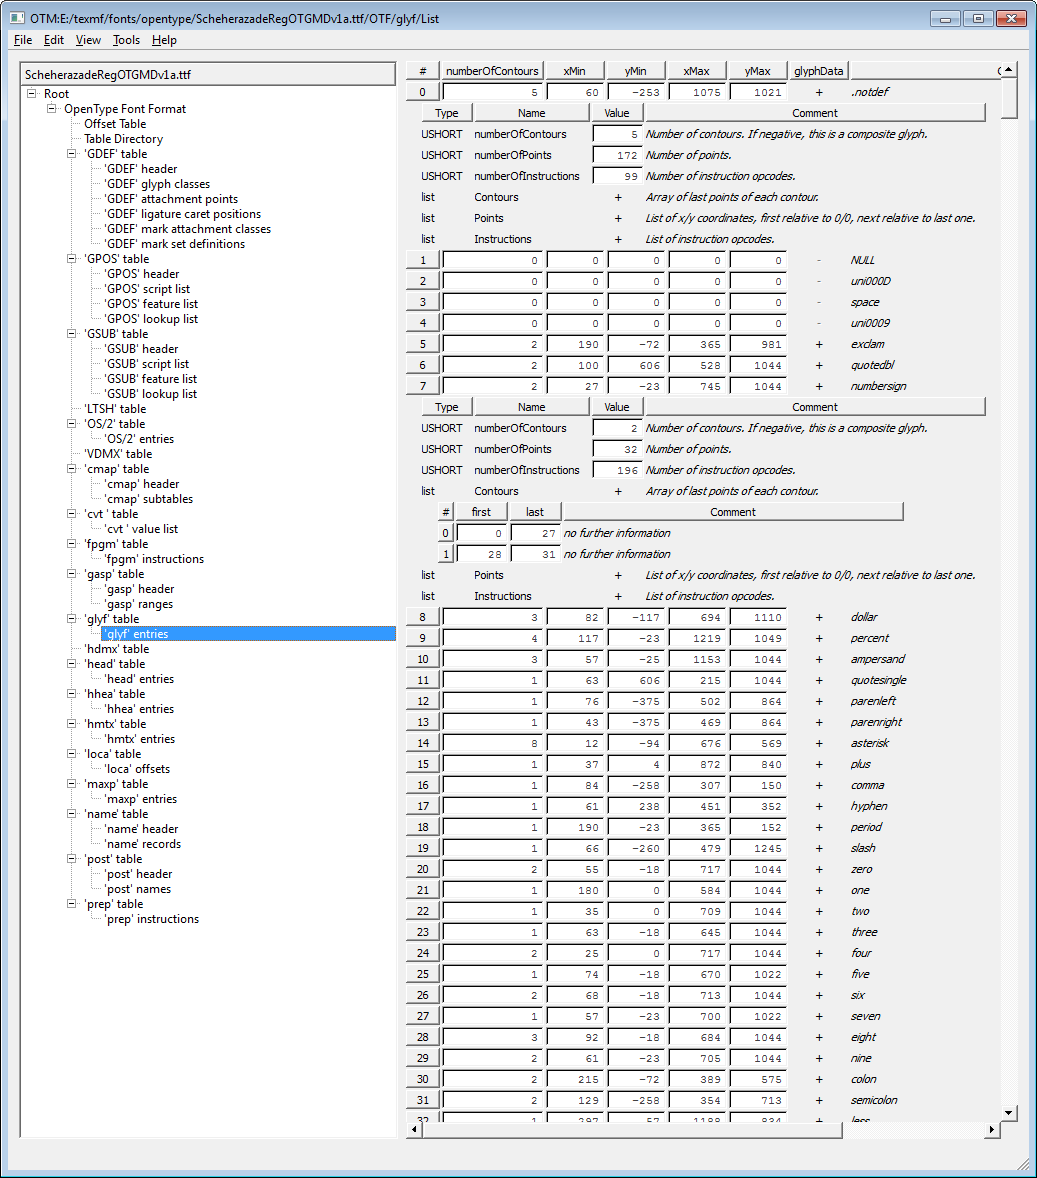Edit numberOfPoints value 172 field
1037x1178 pixels.
tap(617, 156)
